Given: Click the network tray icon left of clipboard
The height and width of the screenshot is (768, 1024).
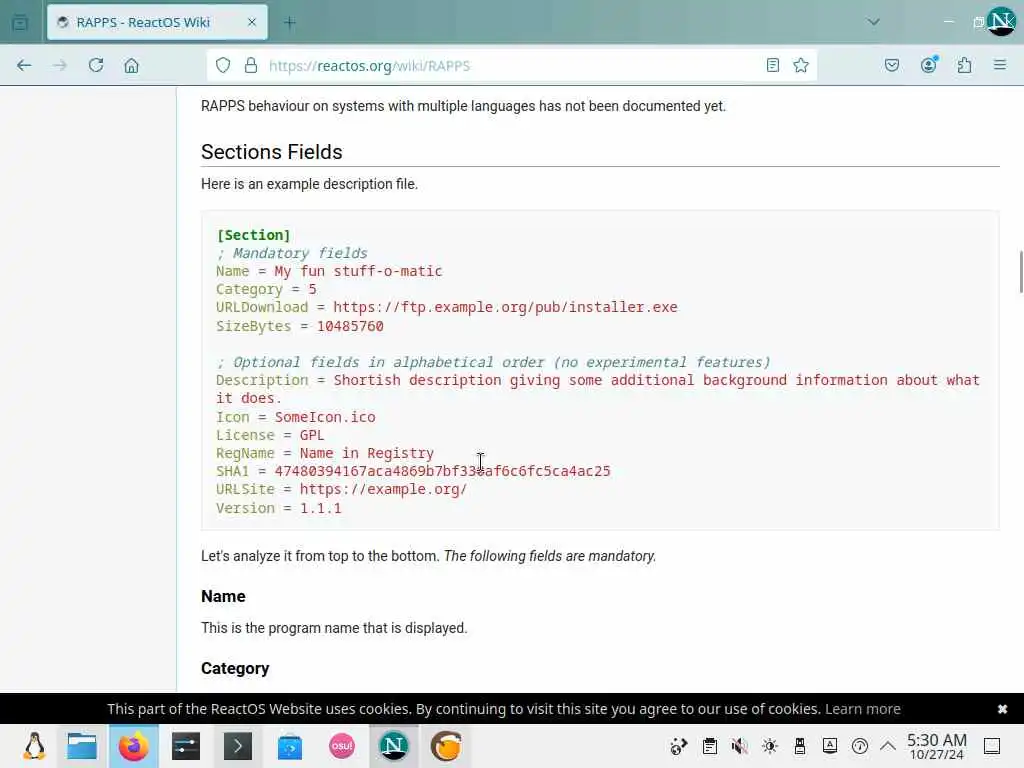Looking at the screenshot, I should click(x=679, y=746).
